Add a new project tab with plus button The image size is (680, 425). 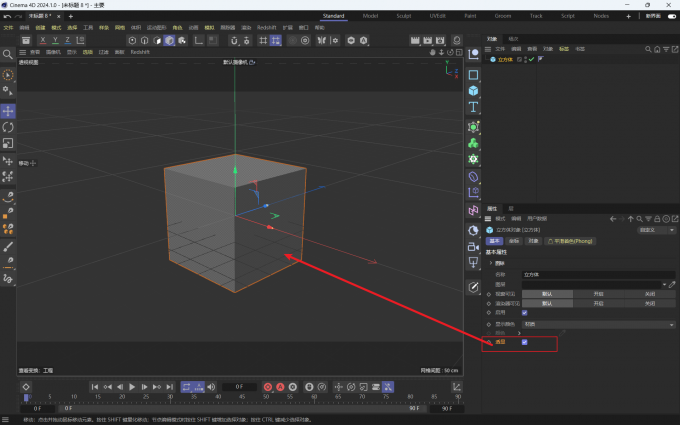click(71, 16)
